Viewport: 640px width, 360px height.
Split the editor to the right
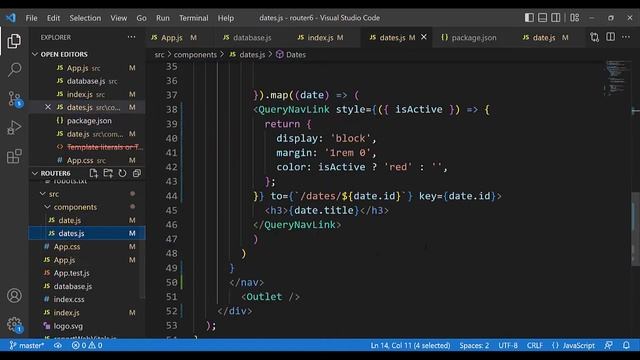click(x=611, y=37)
